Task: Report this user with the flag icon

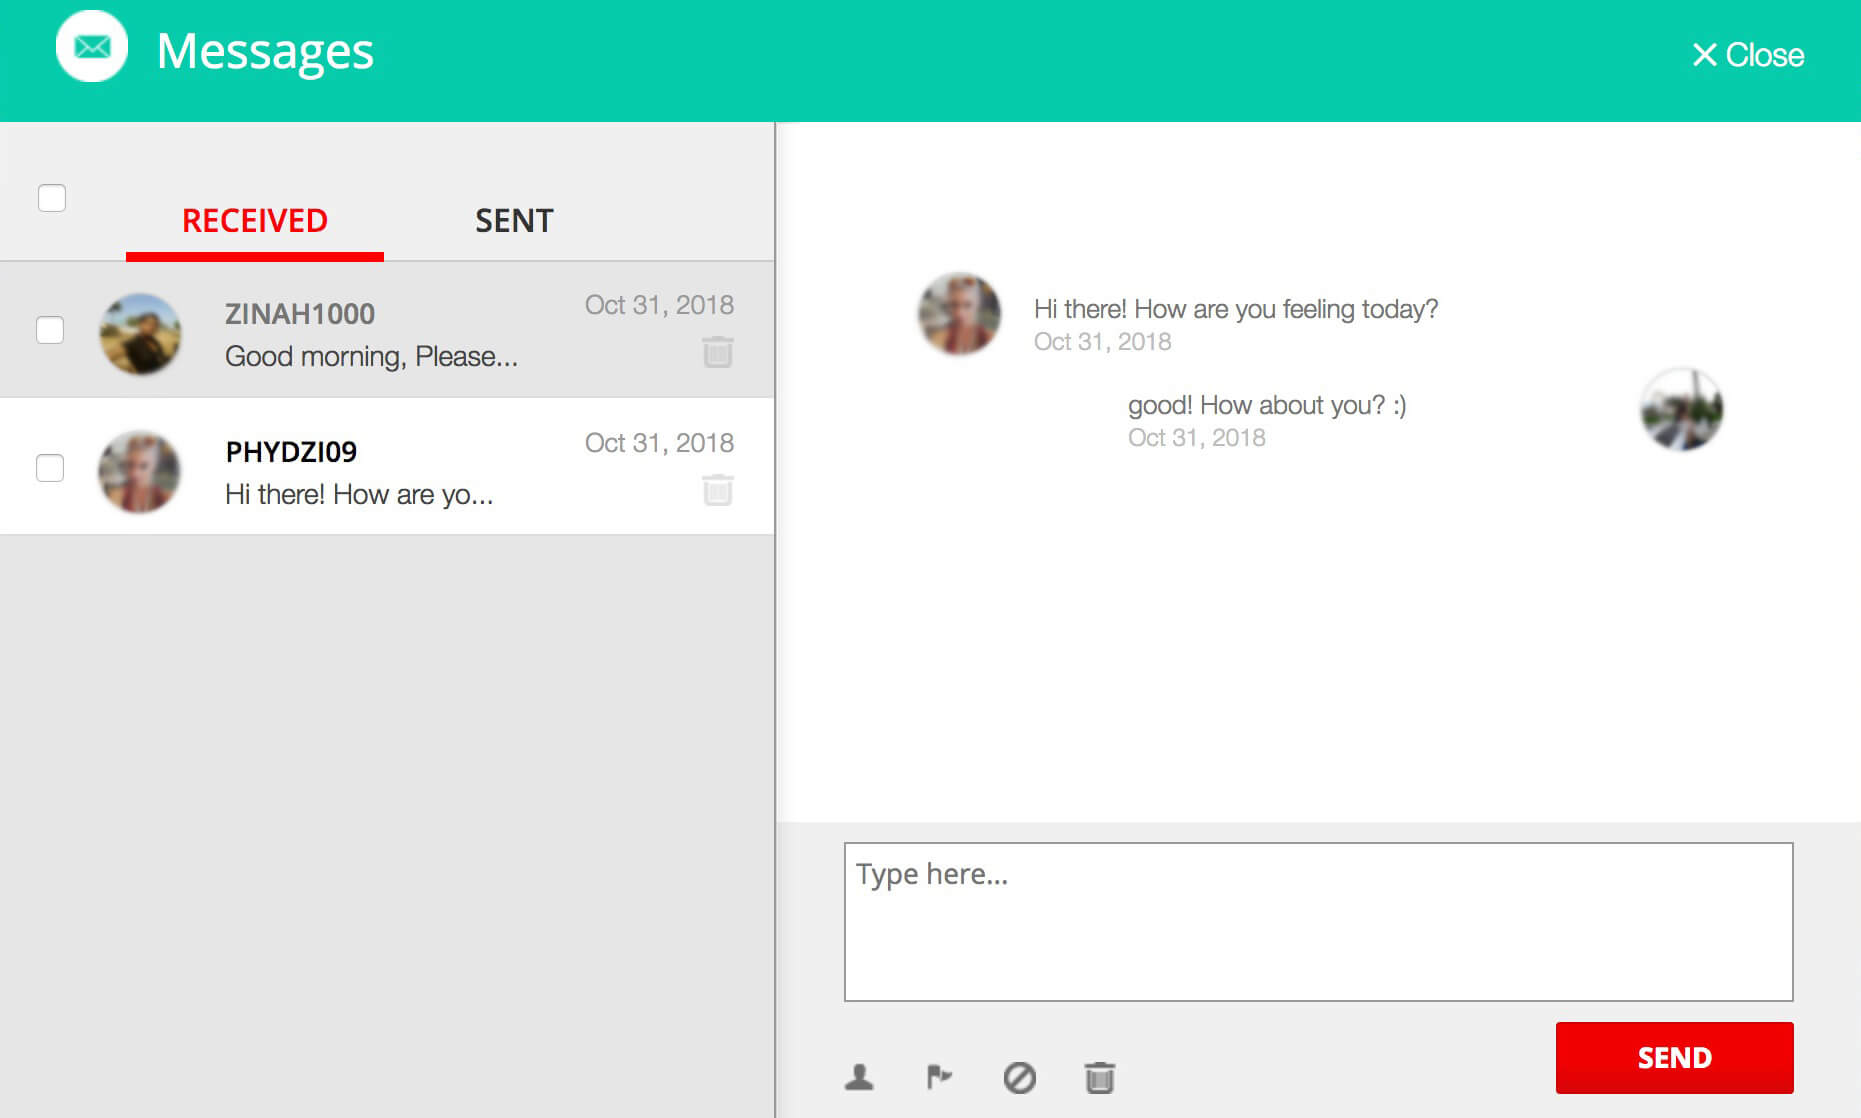Action: pyautogui.click(x=938, y=1077)
